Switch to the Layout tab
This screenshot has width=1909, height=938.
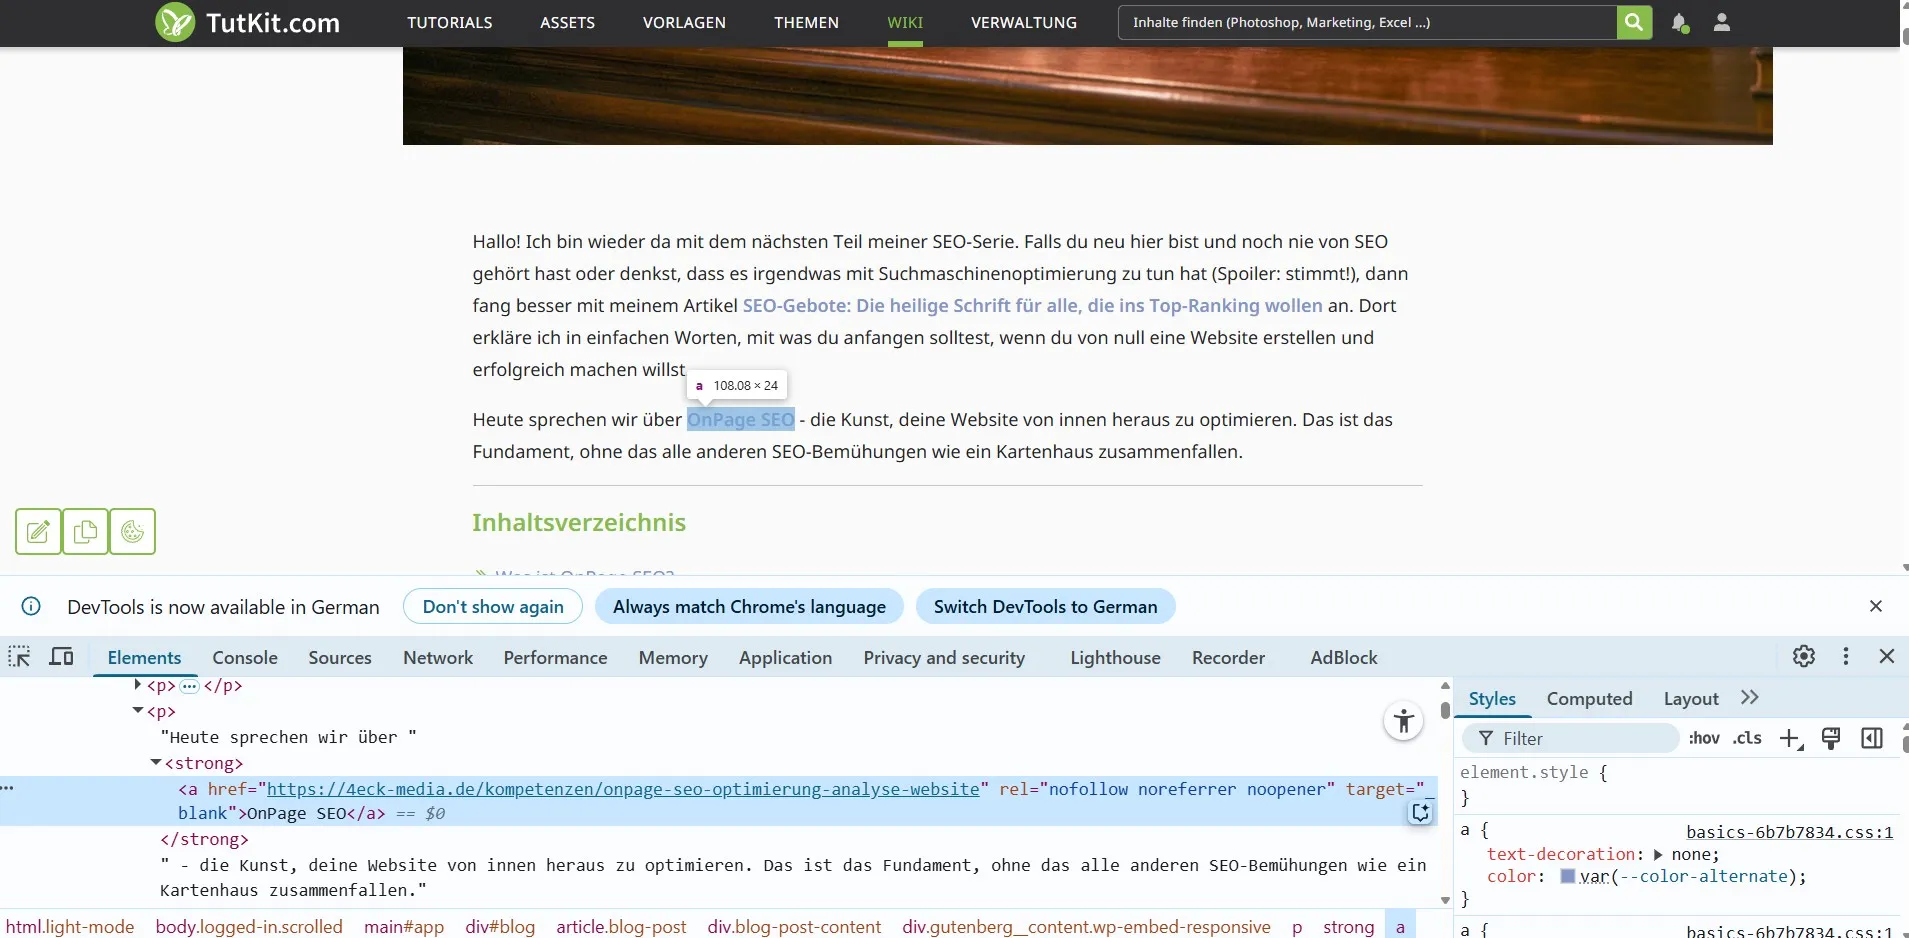click(1691, 698)
